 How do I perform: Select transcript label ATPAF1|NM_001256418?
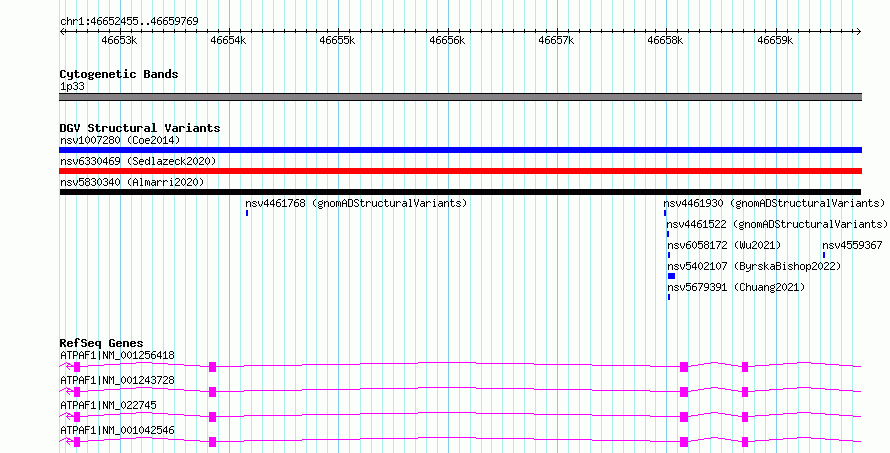117,356
